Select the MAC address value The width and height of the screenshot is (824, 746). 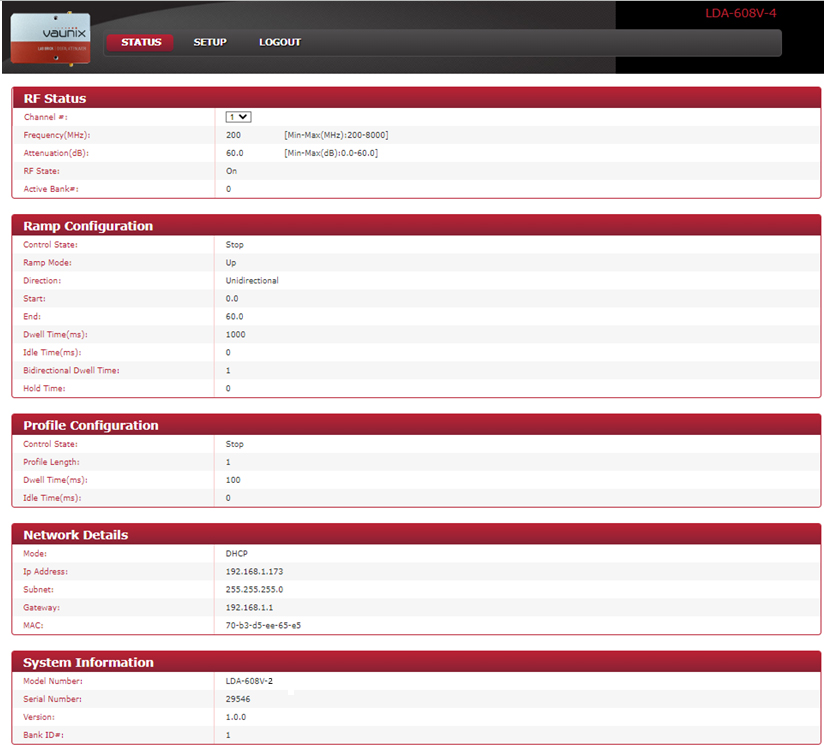pyautogui.click(x=263, y=626)
